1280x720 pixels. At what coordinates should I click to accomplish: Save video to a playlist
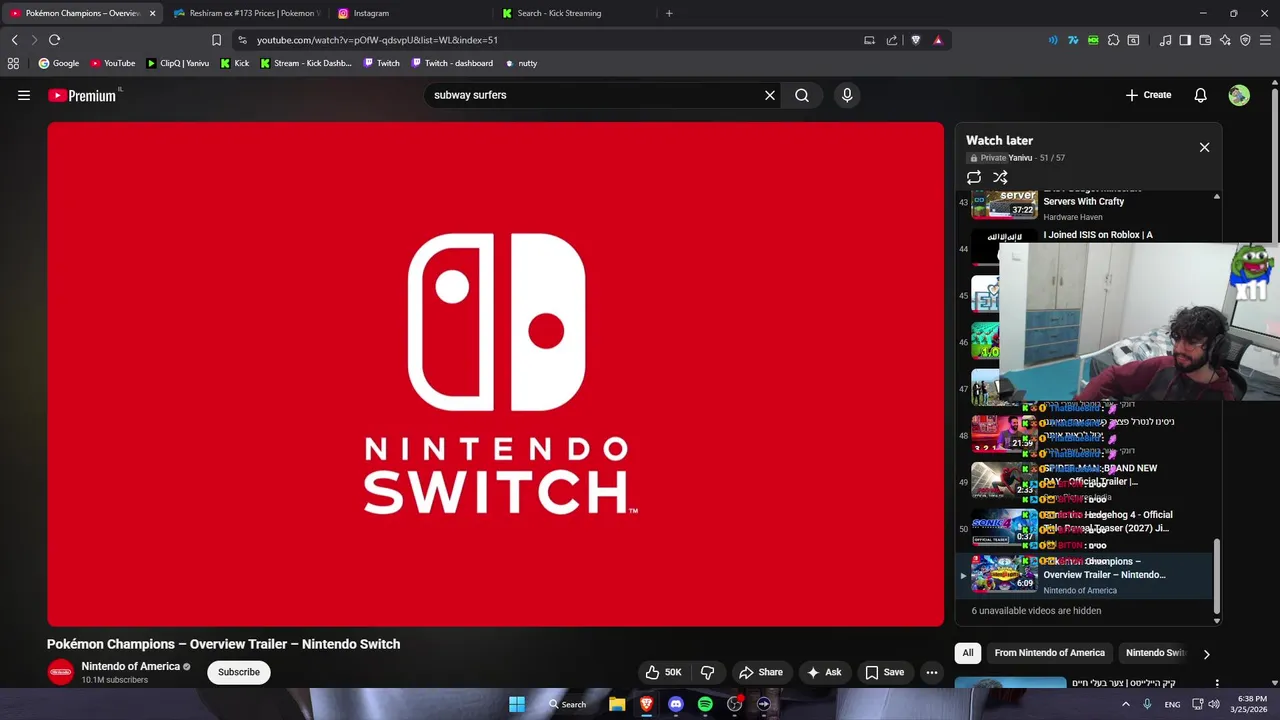(x=885, y=672)
